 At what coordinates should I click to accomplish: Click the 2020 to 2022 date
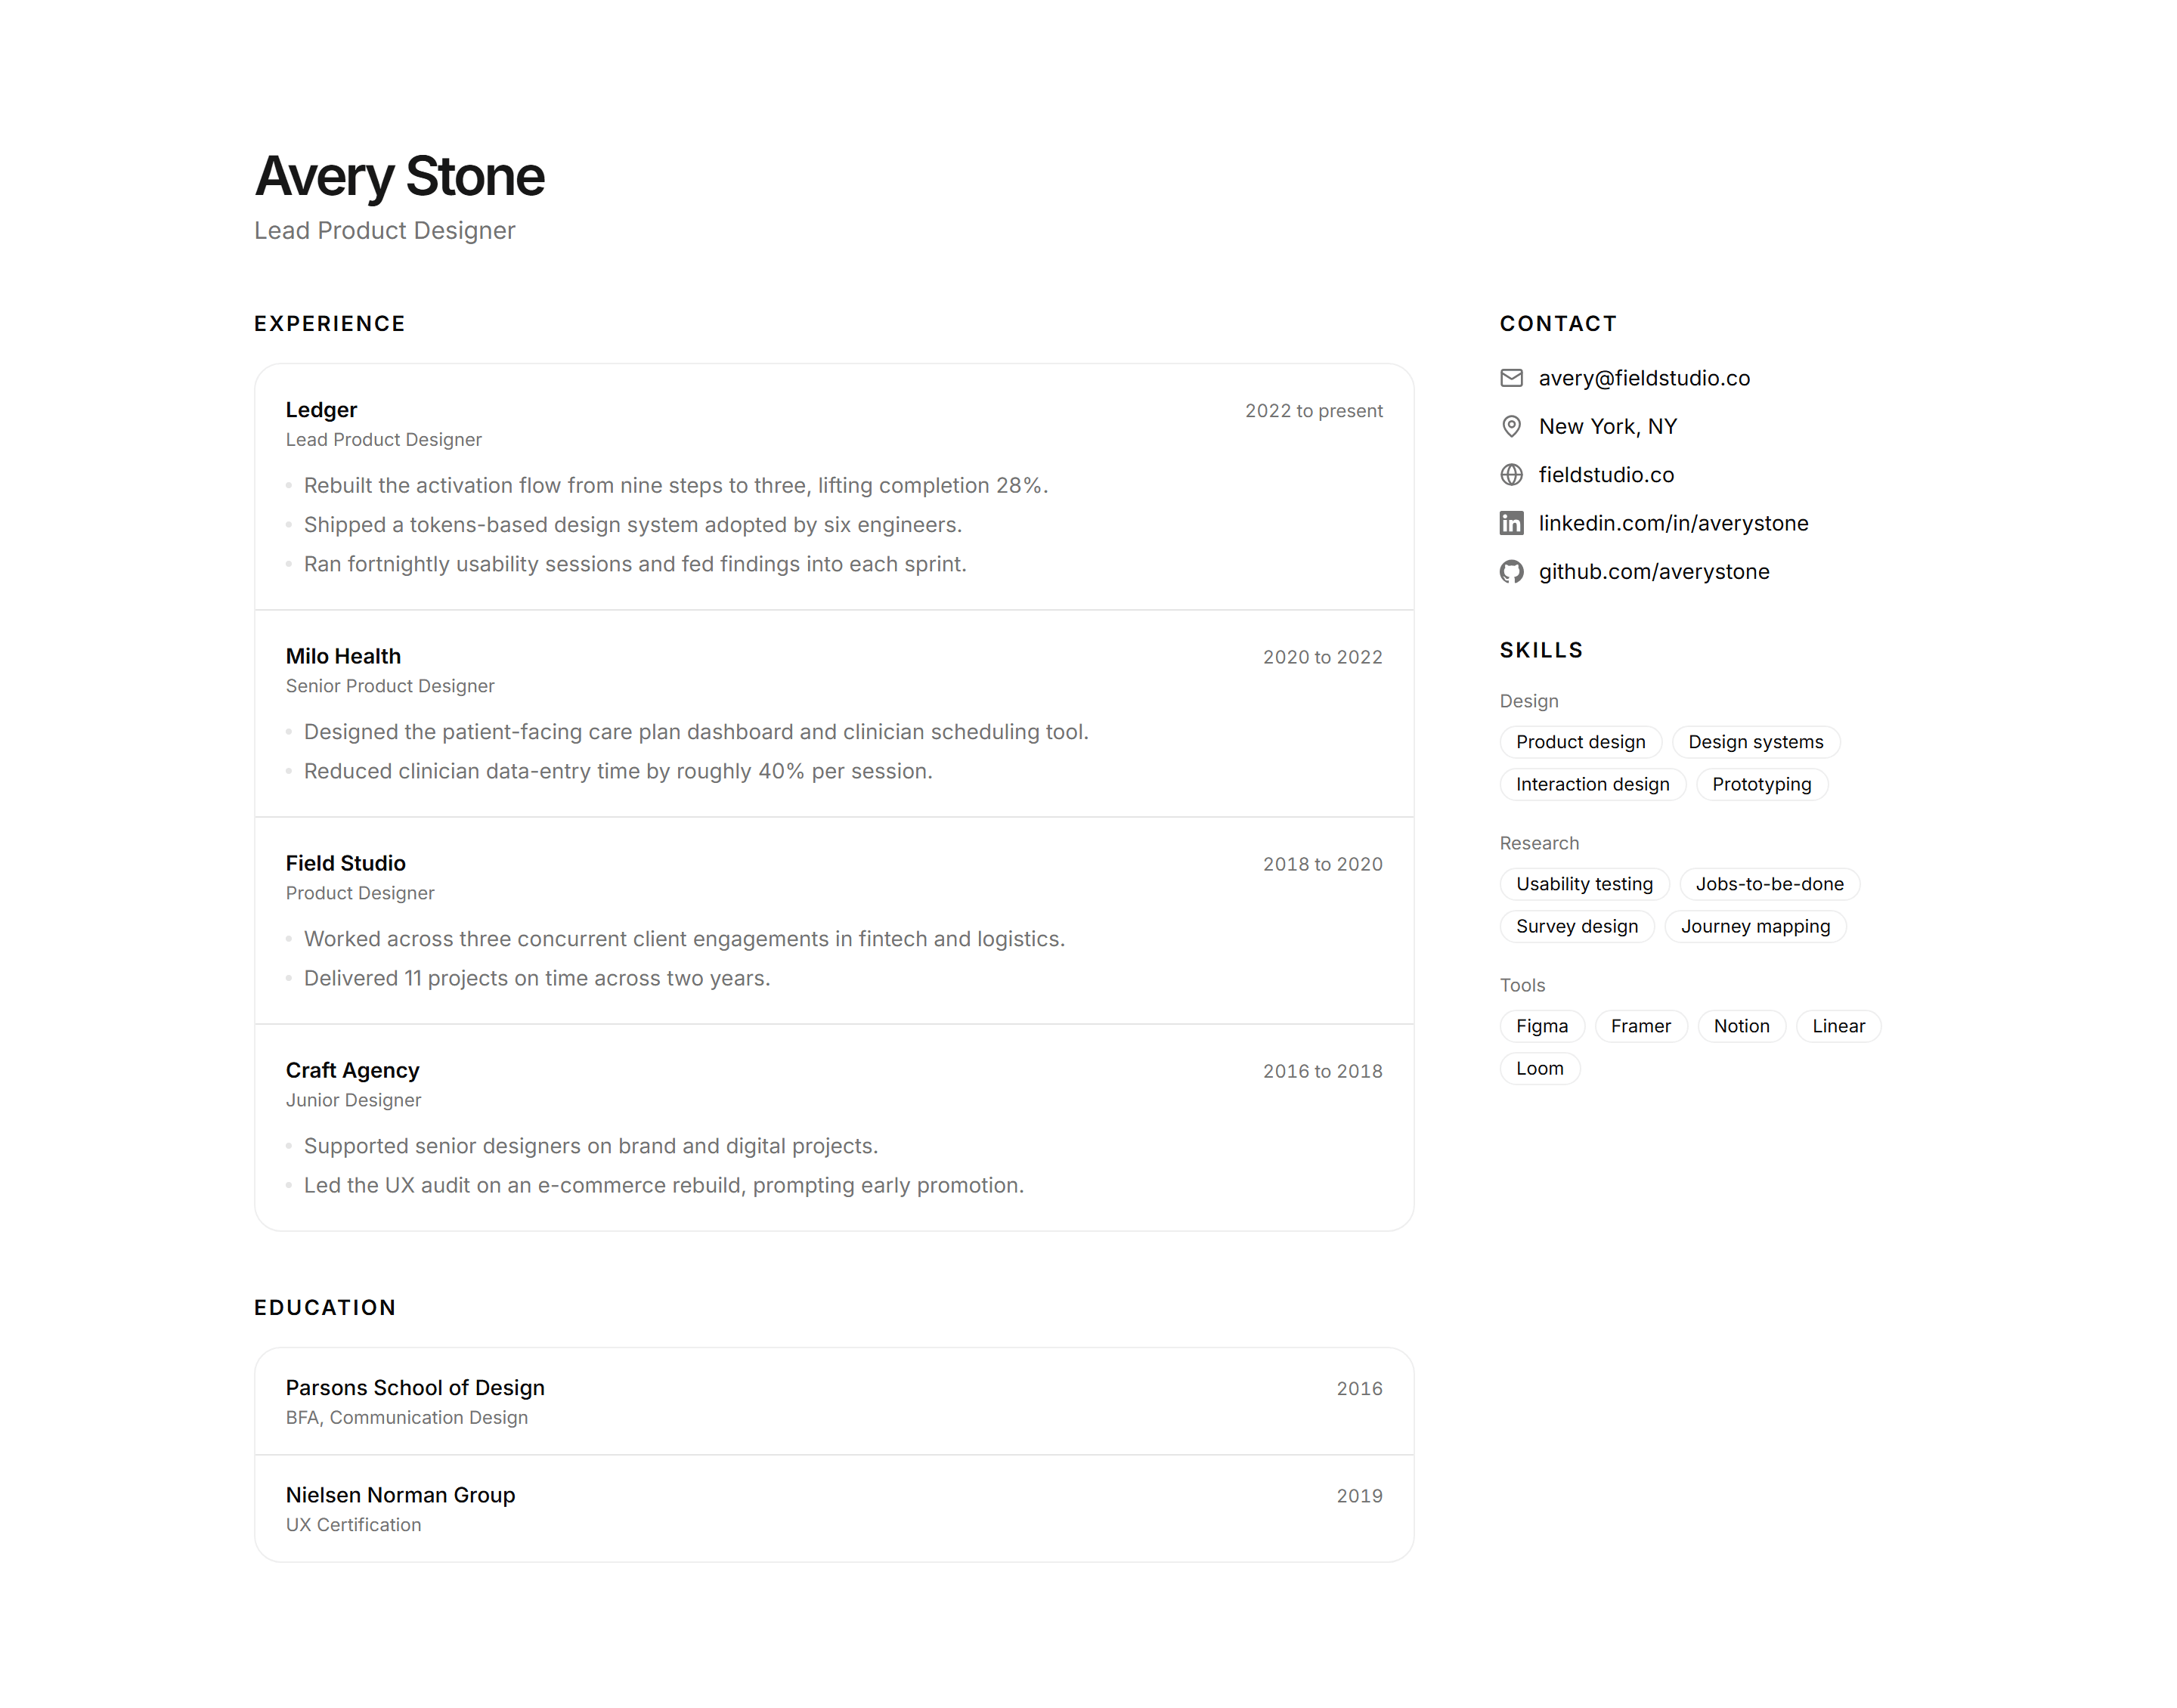(x=1322, y=657)
